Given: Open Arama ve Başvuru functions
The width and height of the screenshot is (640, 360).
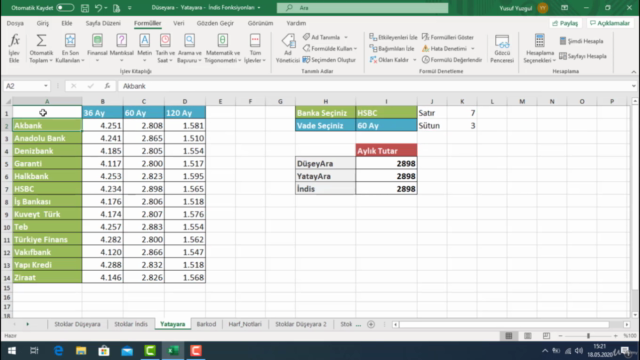Looking at the screenshot, I should 189,48.
